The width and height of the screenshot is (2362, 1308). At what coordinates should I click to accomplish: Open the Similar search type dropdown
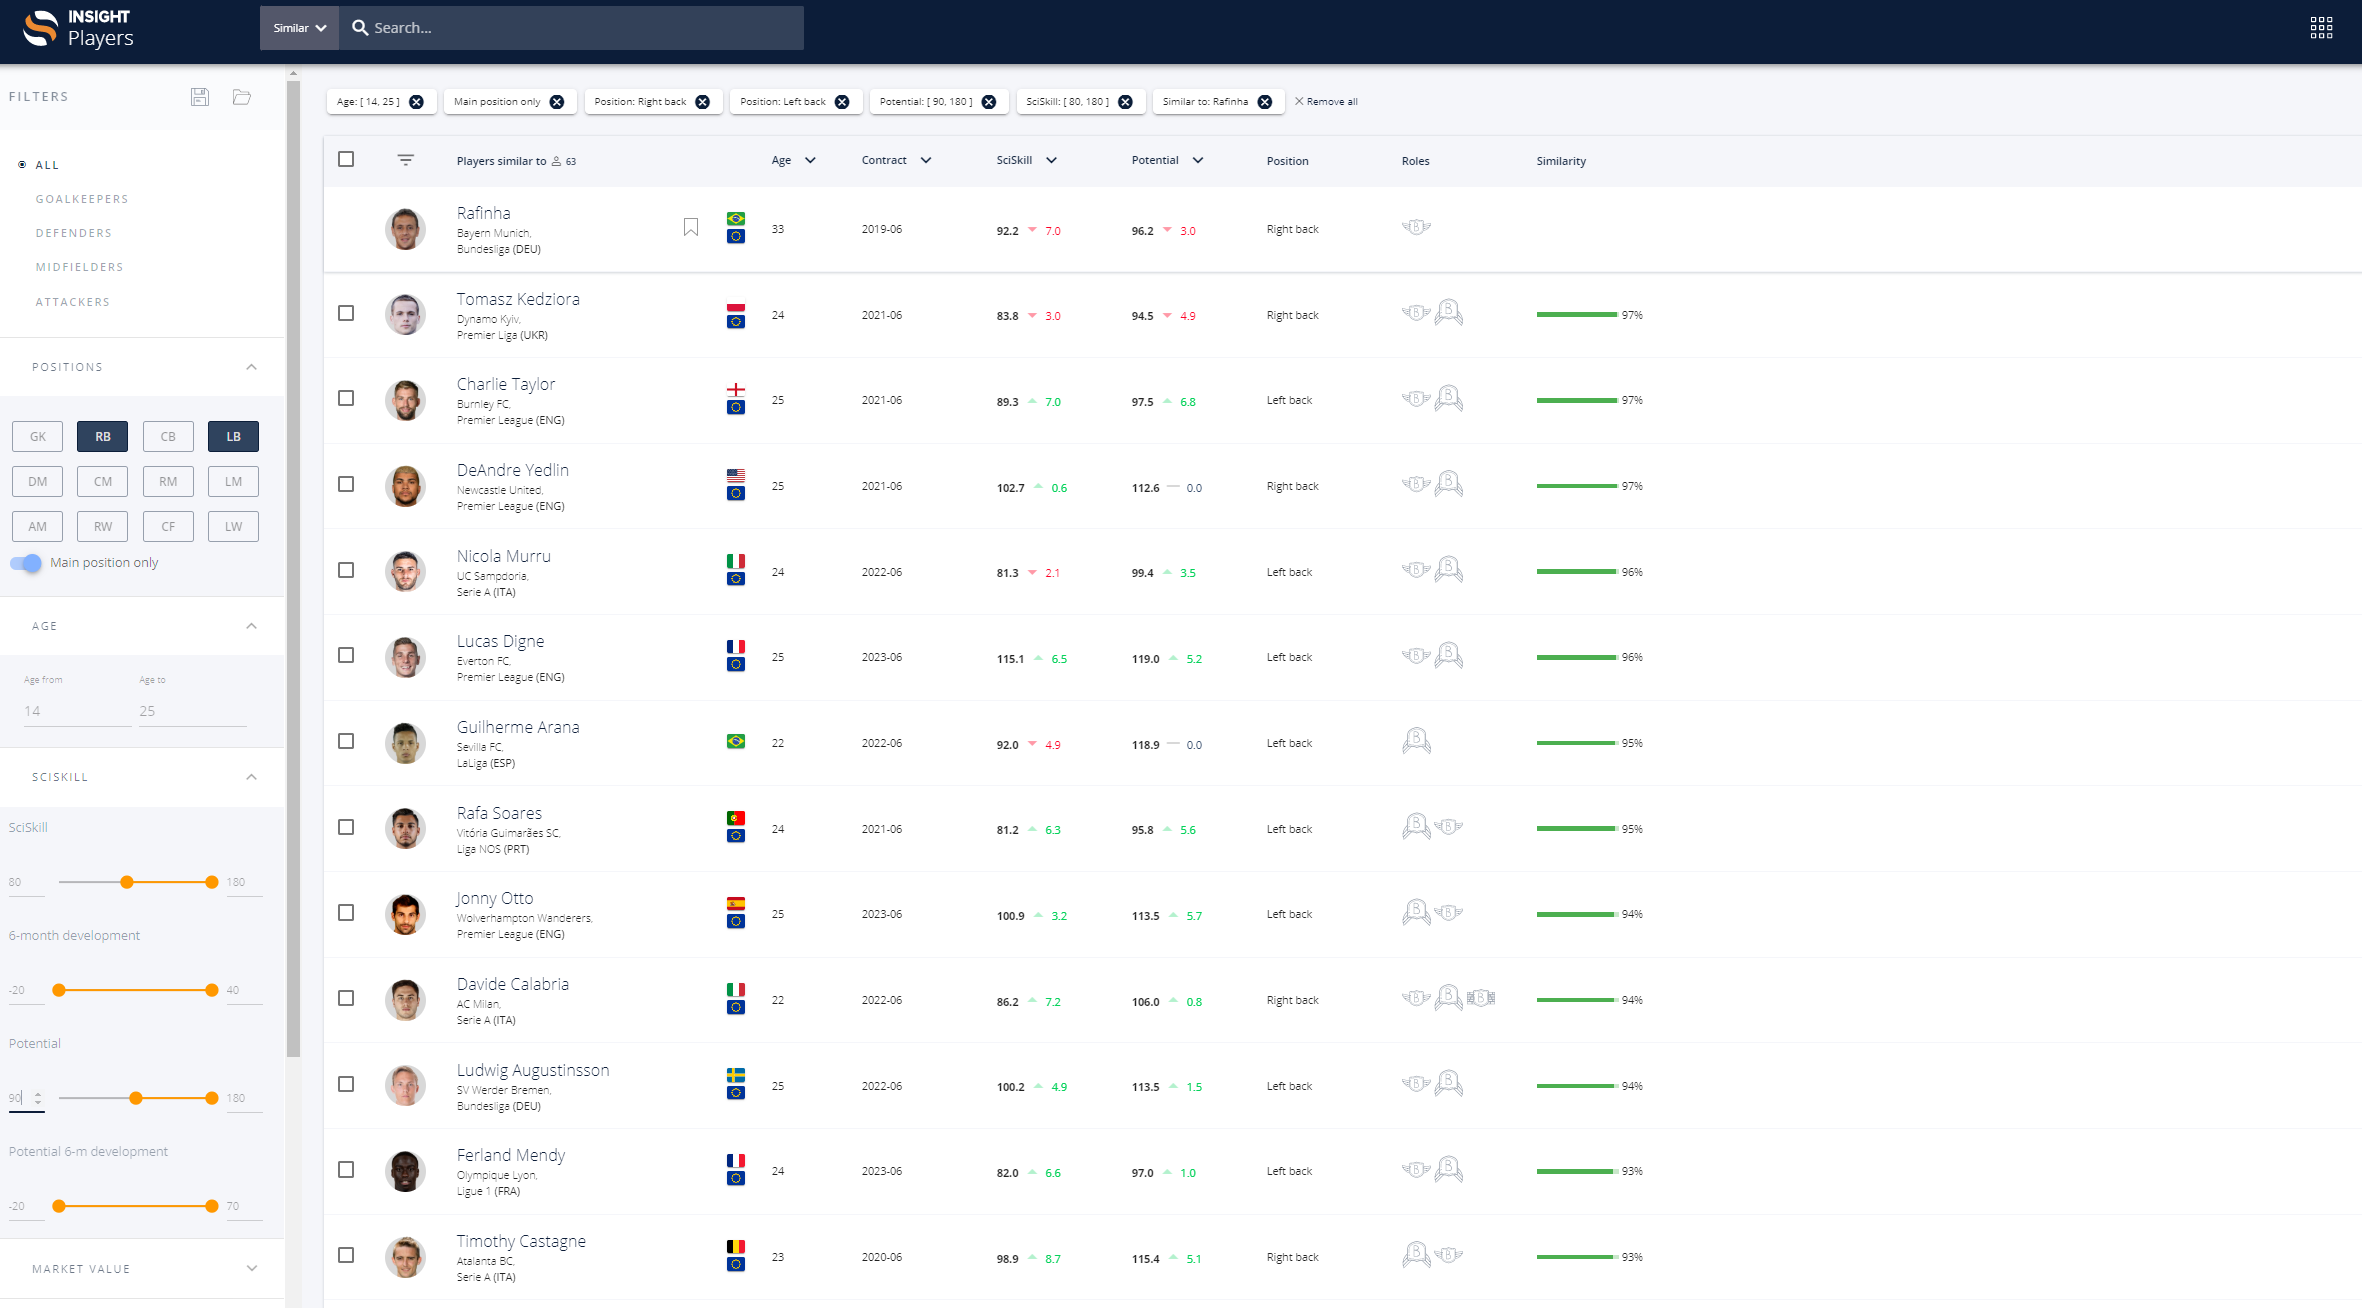pyautogui.click(x=299, y=28)
